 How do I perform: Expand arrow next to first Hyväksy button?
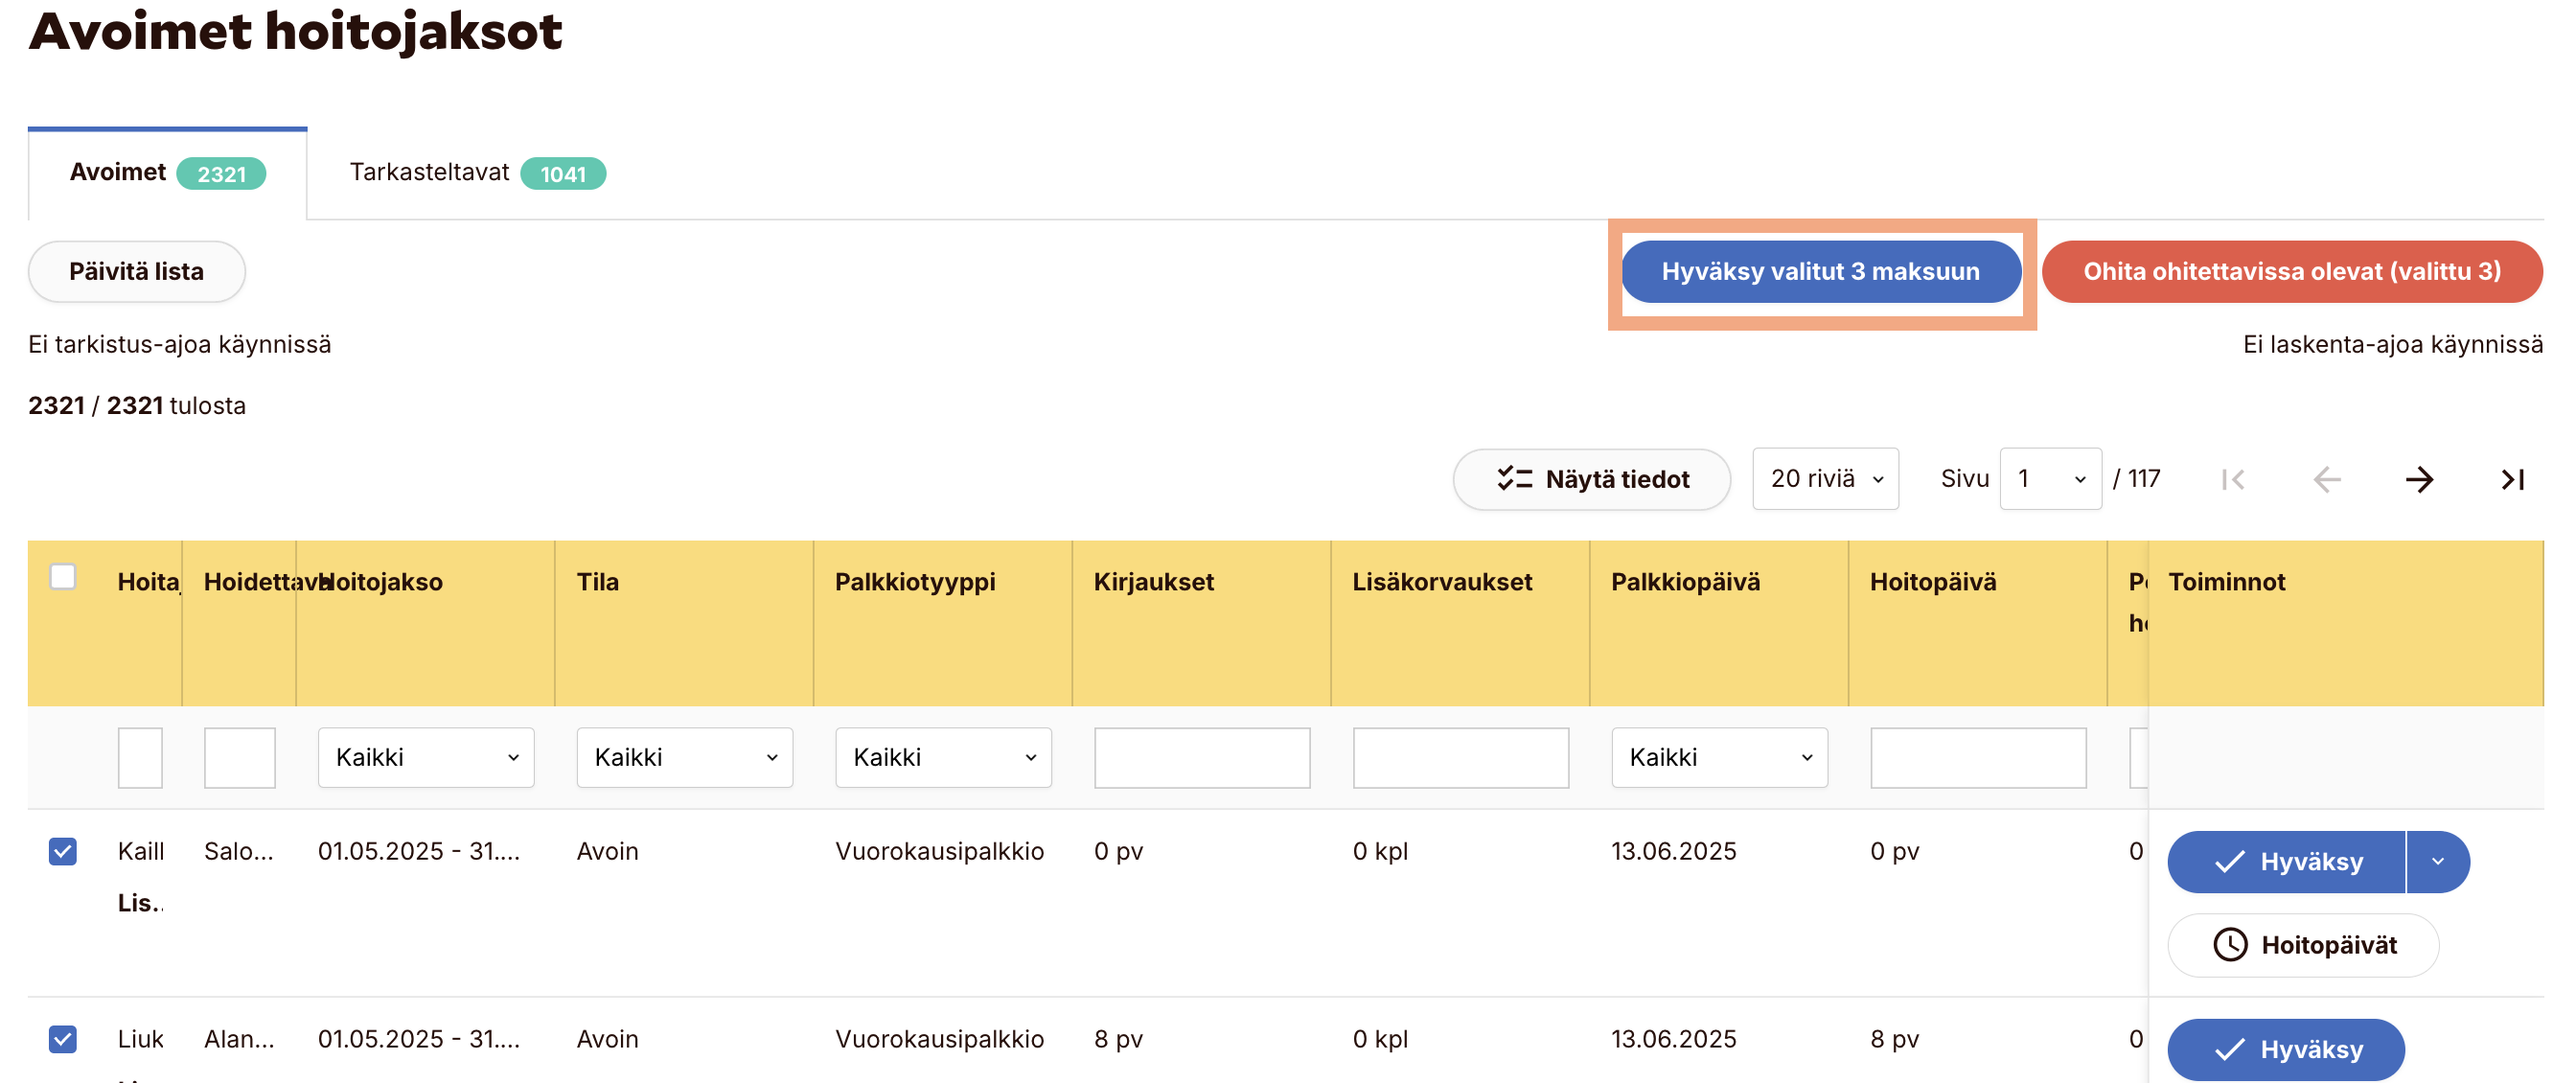click(2438, 862)
